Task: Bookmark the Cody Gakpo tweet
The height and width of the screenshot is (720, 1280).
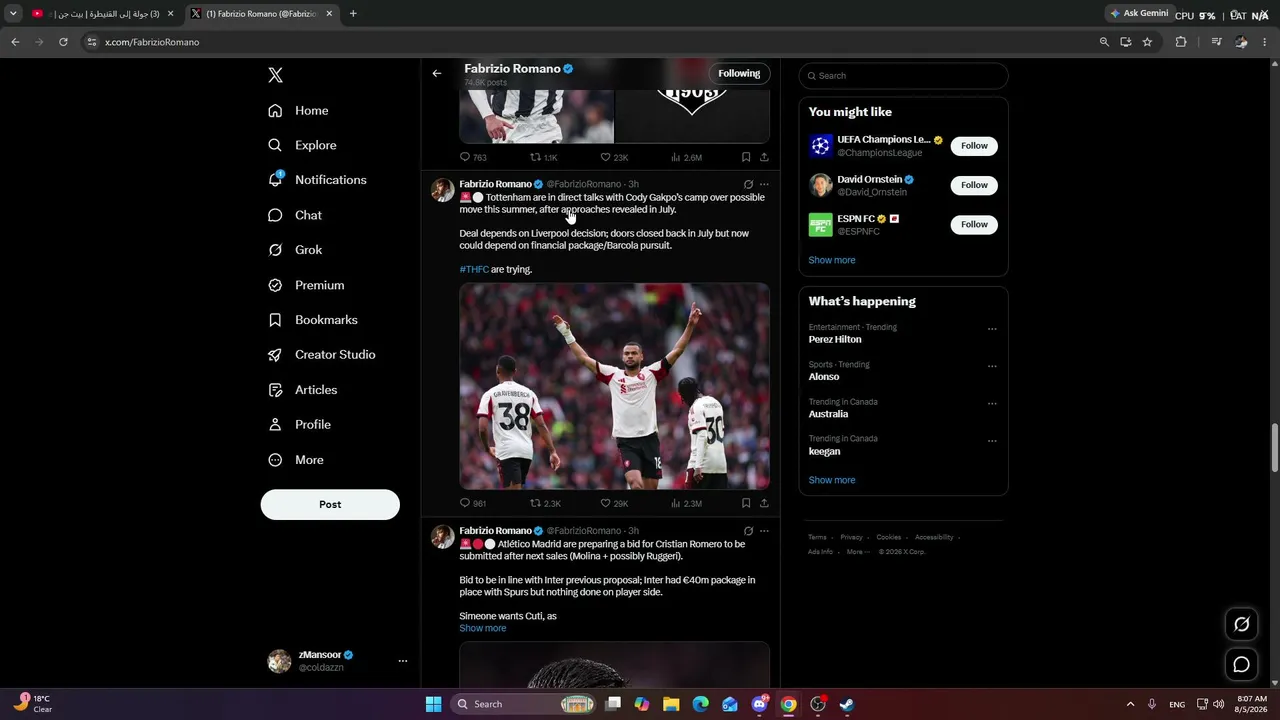Action: tap(746, 503)
